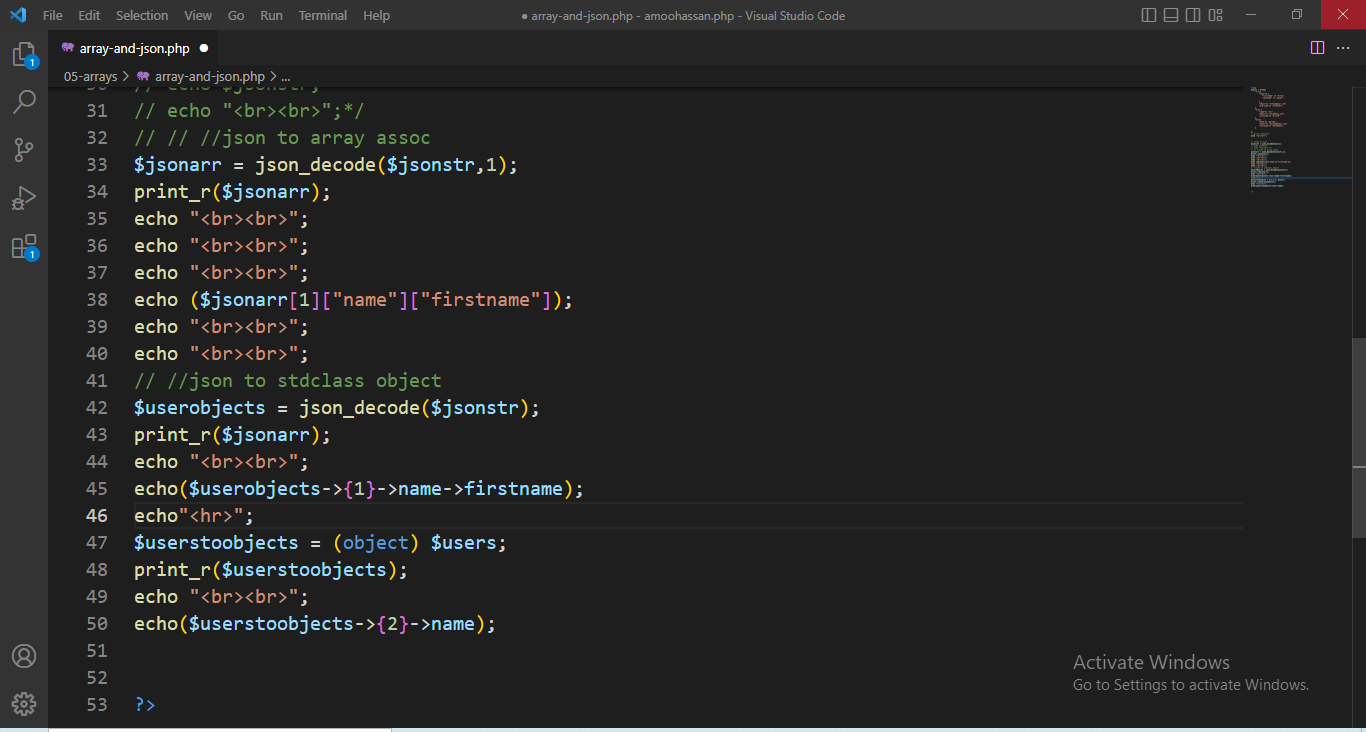Open Customize Layout button
The image size is (1366, 732).
(x=1216, y=15)
